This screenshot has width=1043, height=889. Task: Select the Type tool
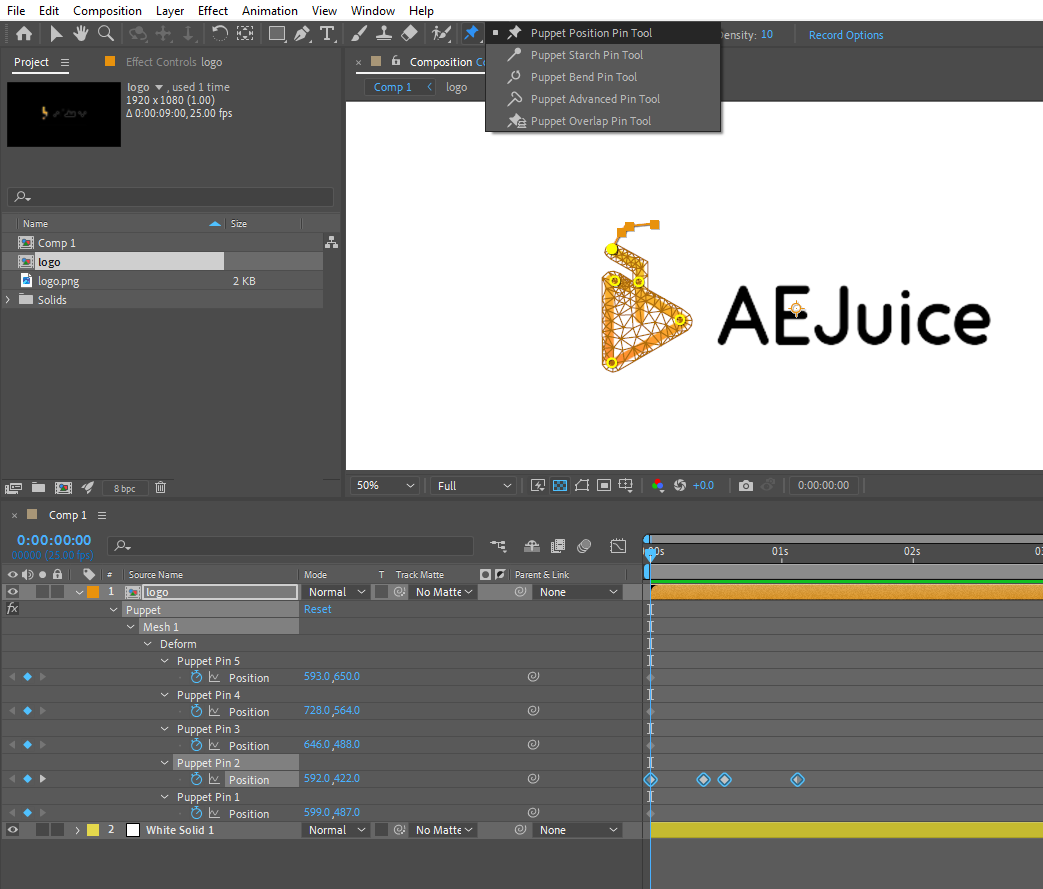coord(327,33)
